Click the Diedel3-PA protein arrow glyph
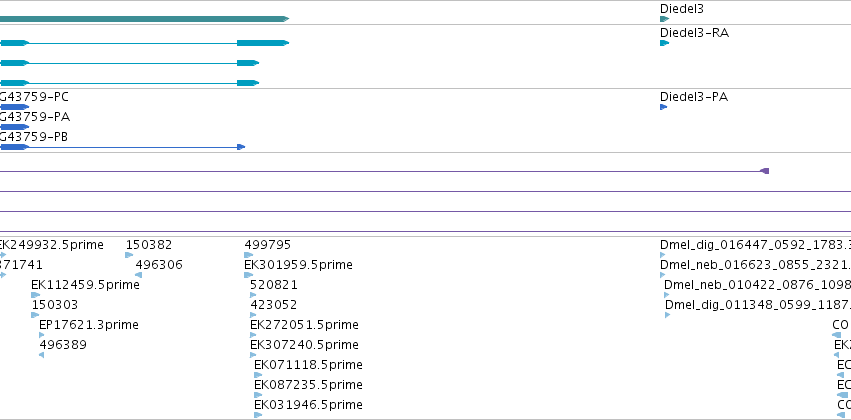 [x=663, y=107]
